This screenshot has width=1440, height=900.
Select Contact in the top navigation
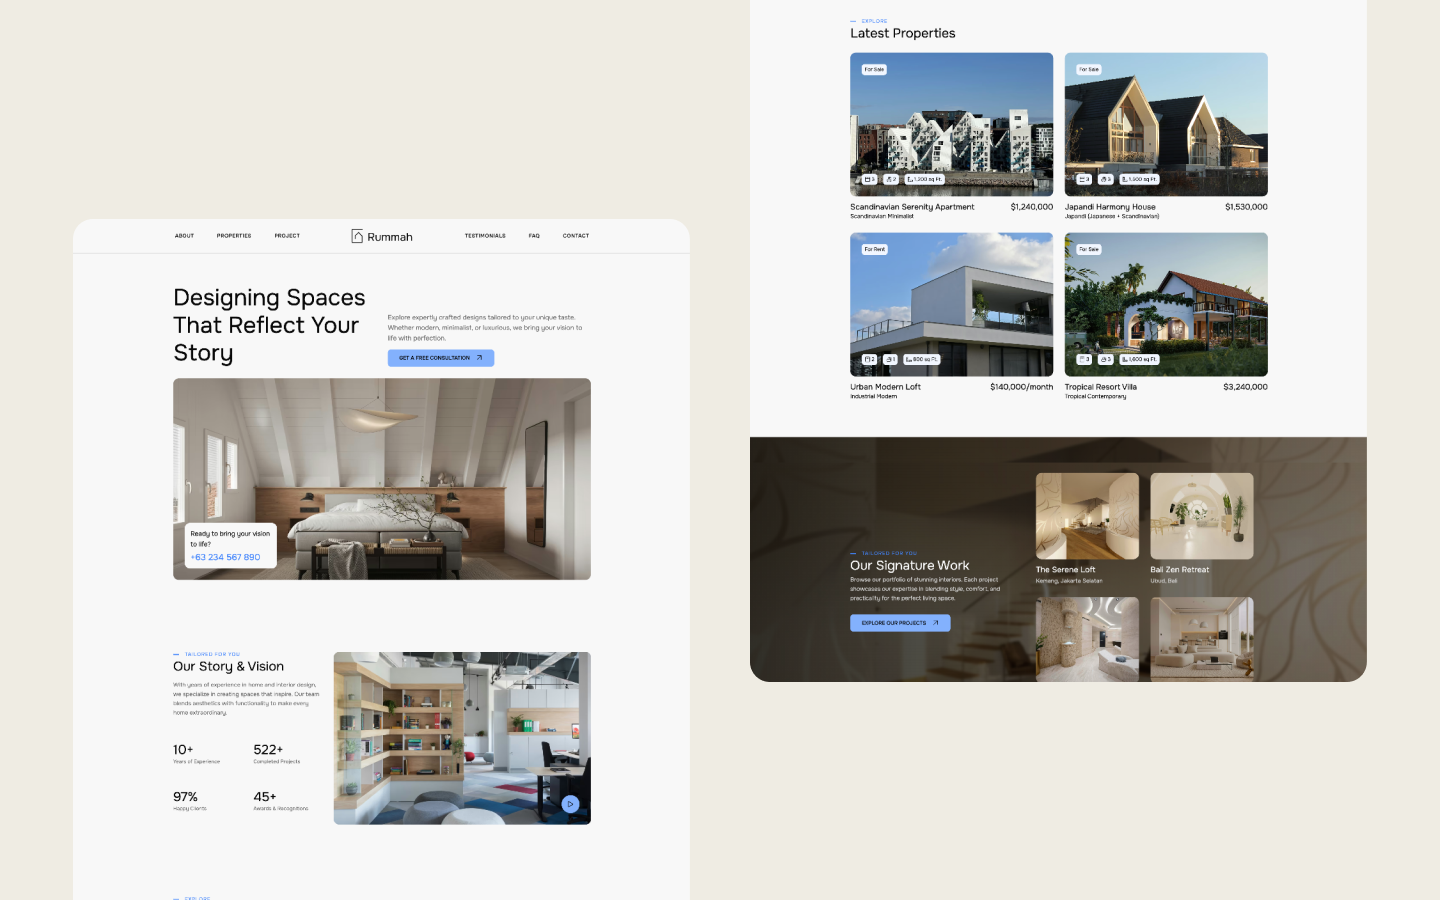coord(576,236)
